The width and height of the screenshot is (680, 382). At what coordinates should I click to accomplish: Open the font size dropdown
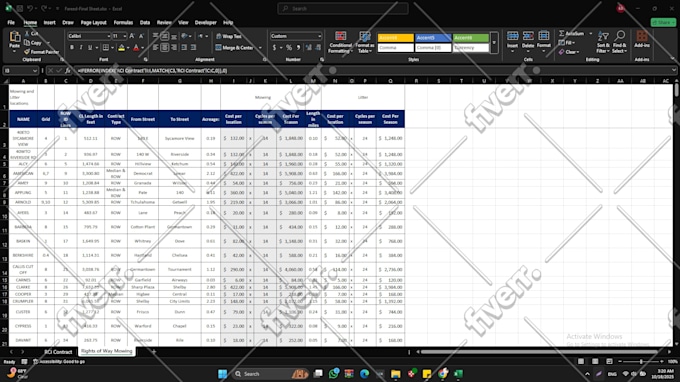[x=124, y=36]
